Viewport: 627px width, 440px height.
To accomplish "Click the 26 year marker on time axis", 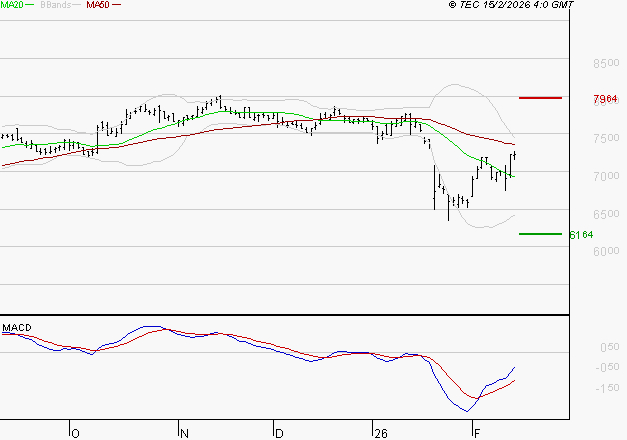I will click(x=381, y=434).
